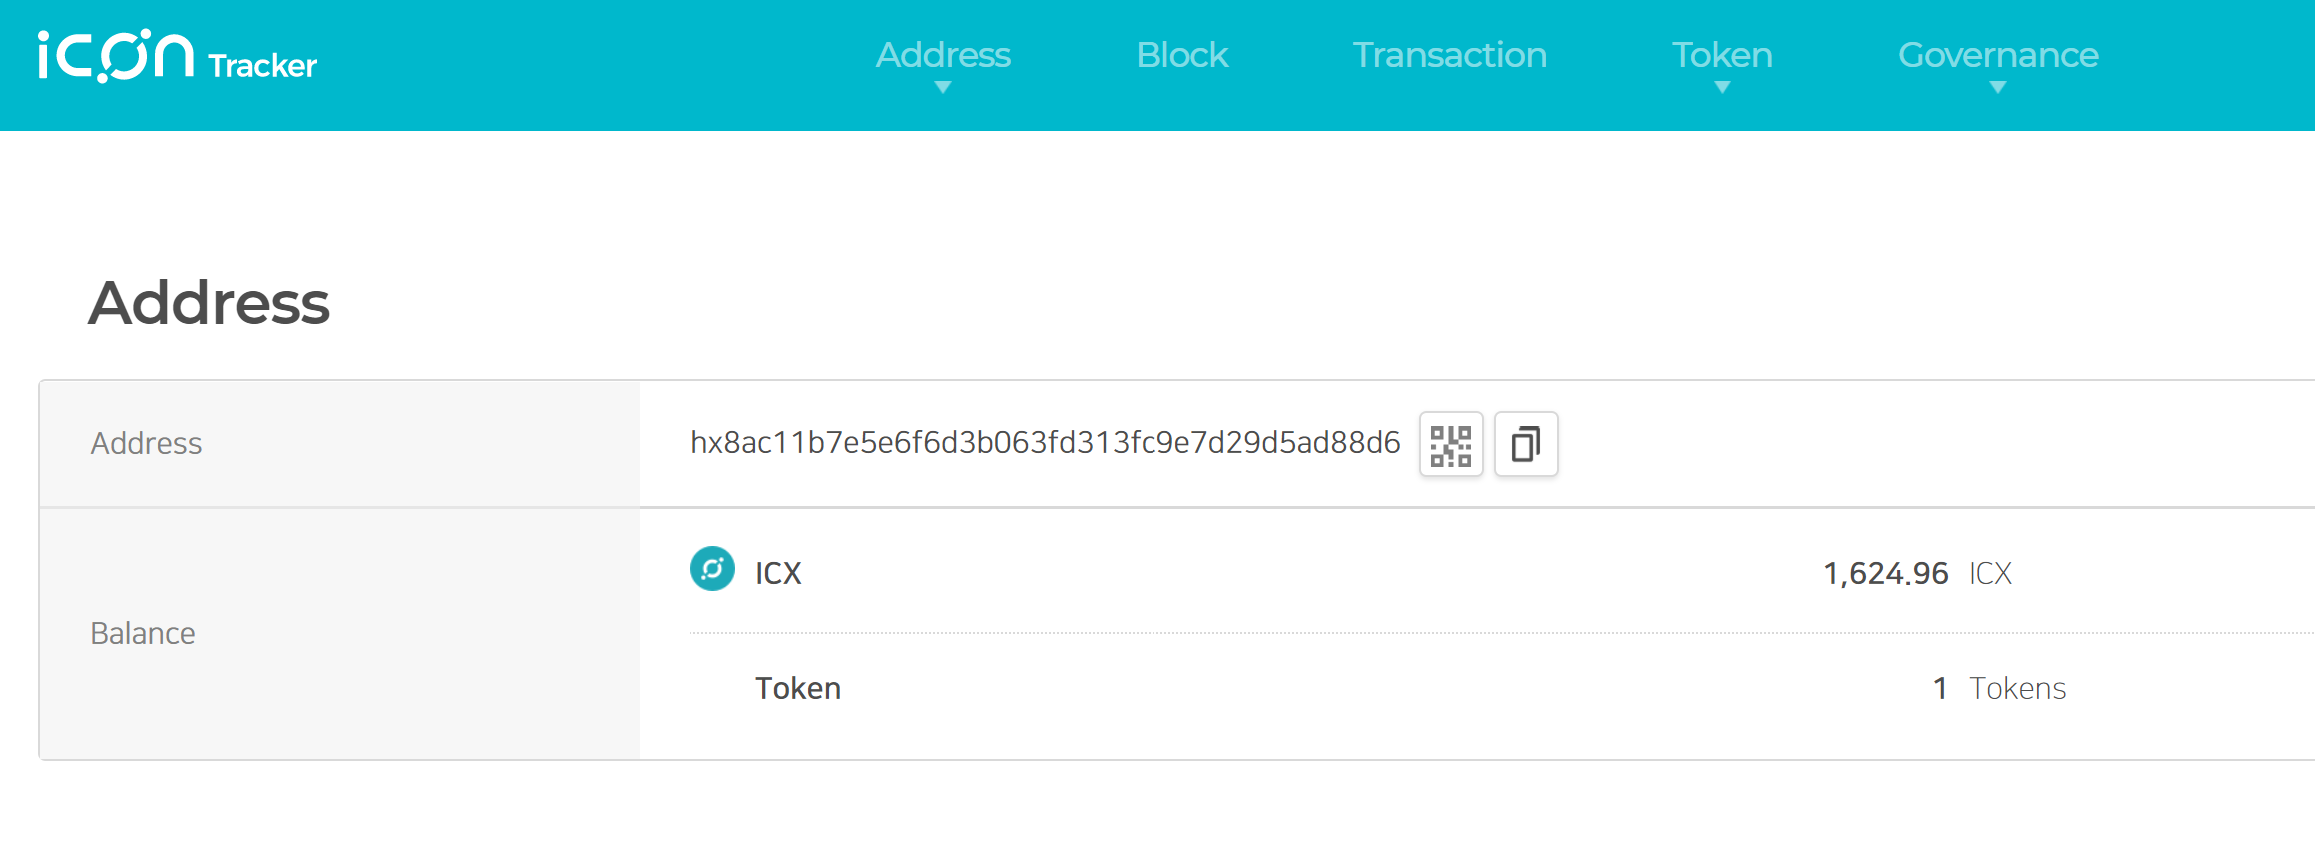Click the 1,624.96 ICX balance value
This screenshot has width=2315, height=850.
[x=1917, y=573]
